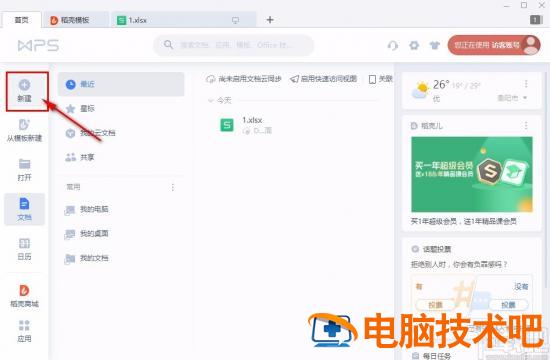Click 买1年超级会员 caption link
Viewport: 550px width, 360px height.
coord(463,221)
